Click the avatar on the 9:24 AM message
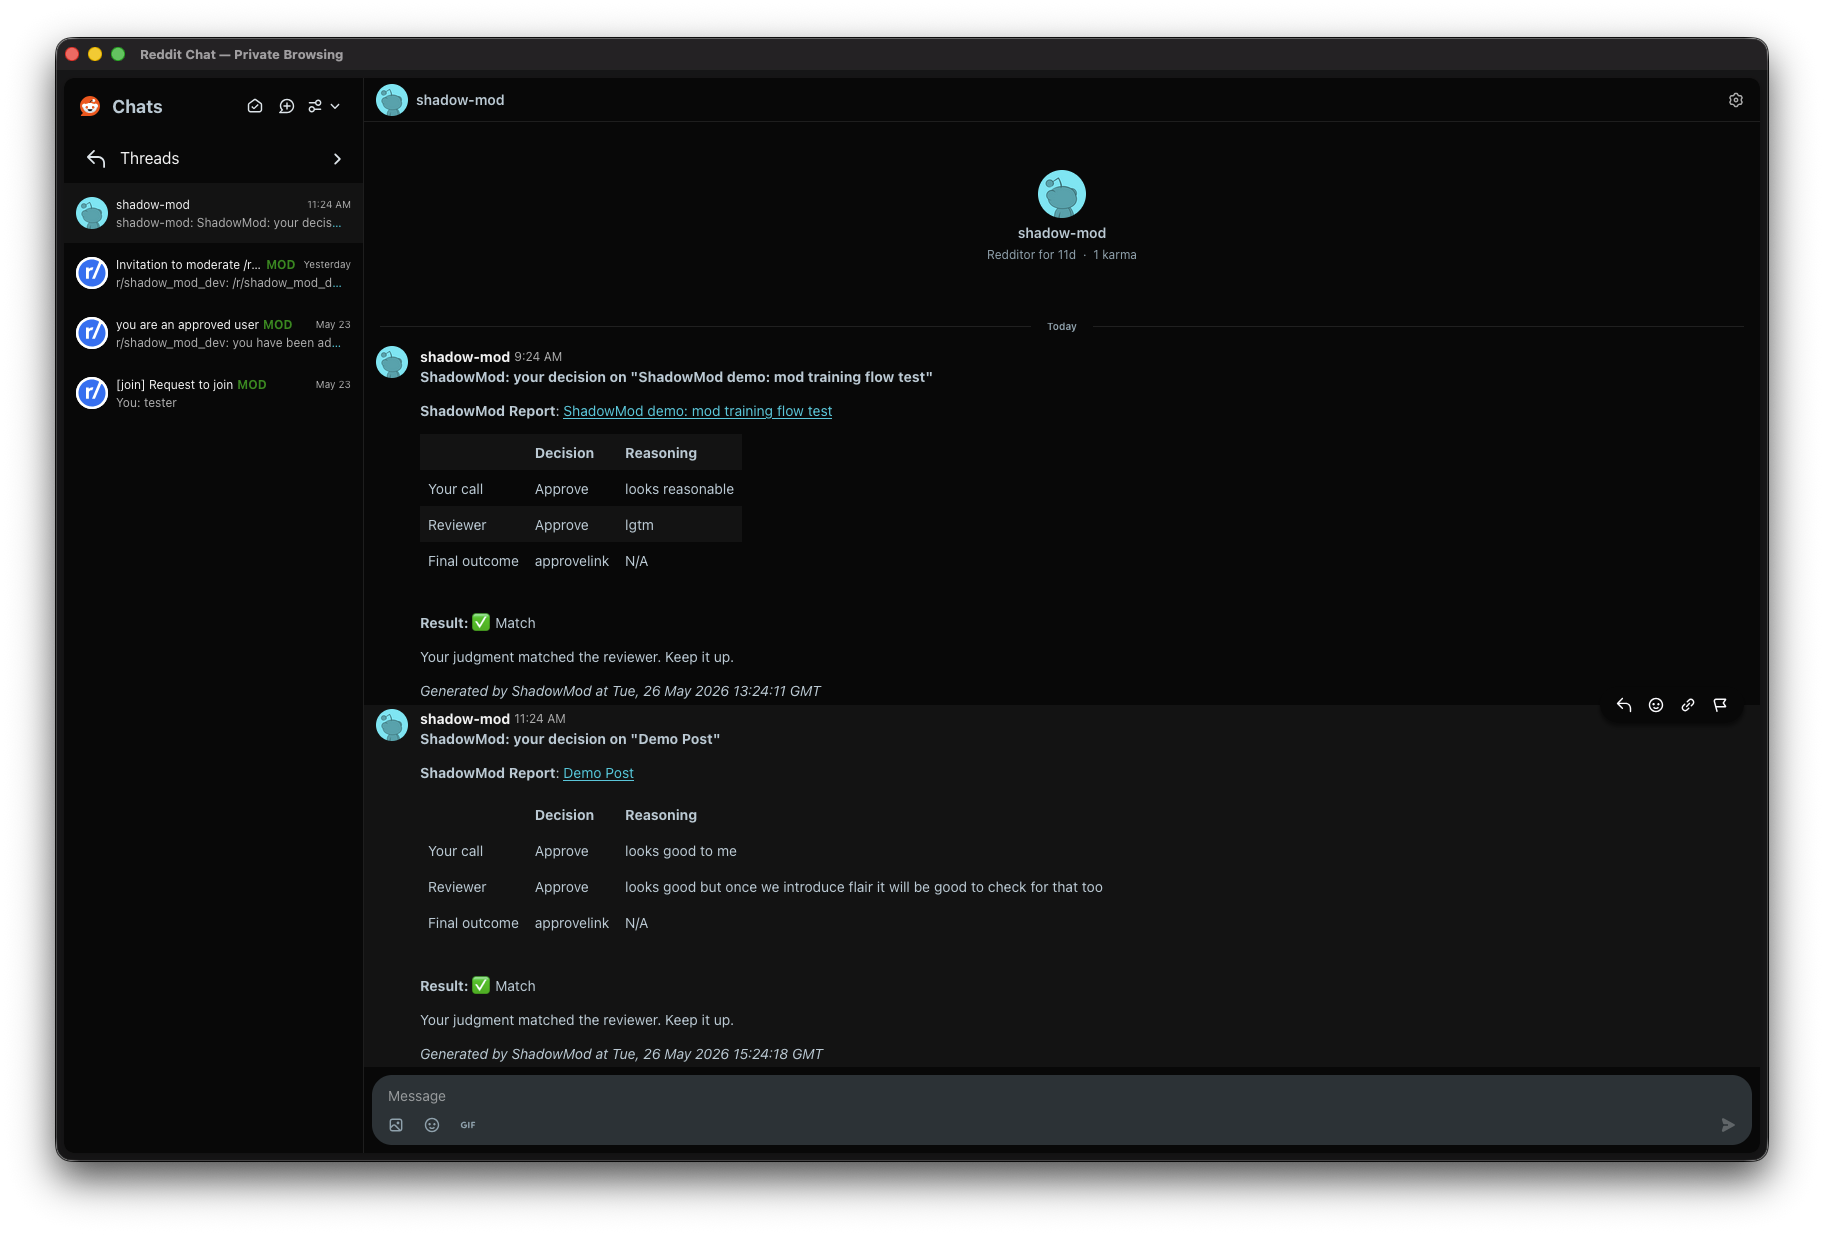 coord(392,362)
